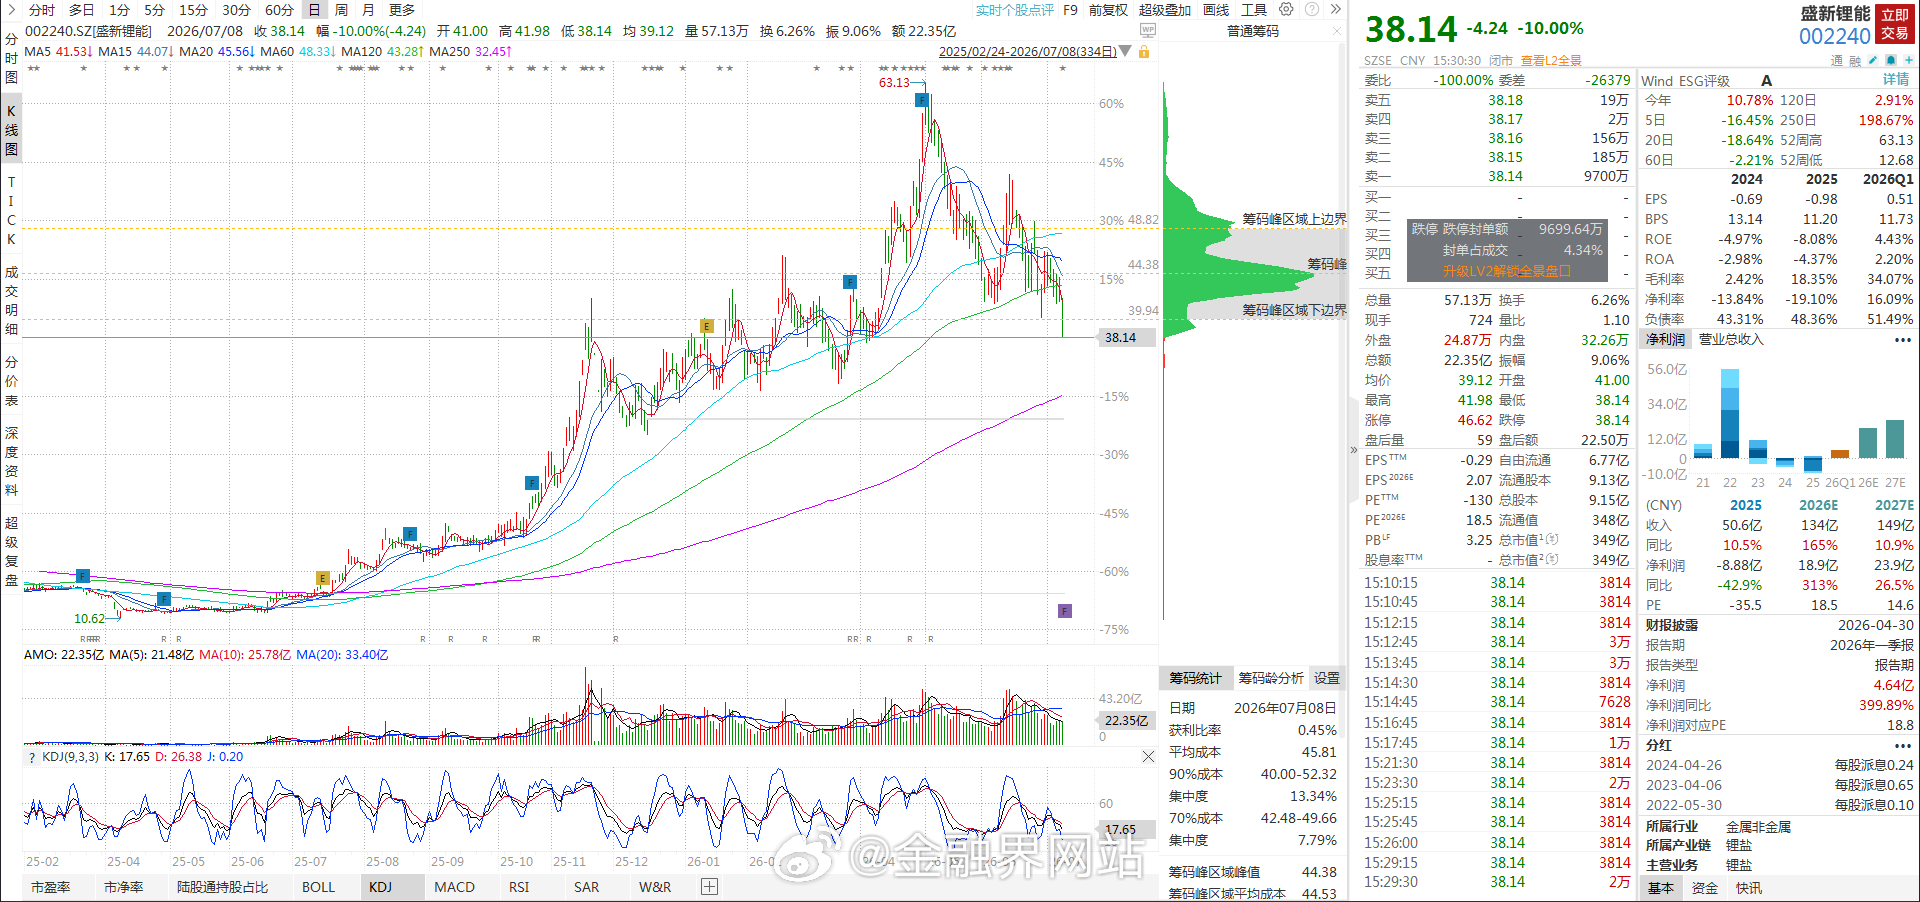1920x902 pixels.
Task: Click blue F marker at 63.13 peak
Action: tap(922, 100)
